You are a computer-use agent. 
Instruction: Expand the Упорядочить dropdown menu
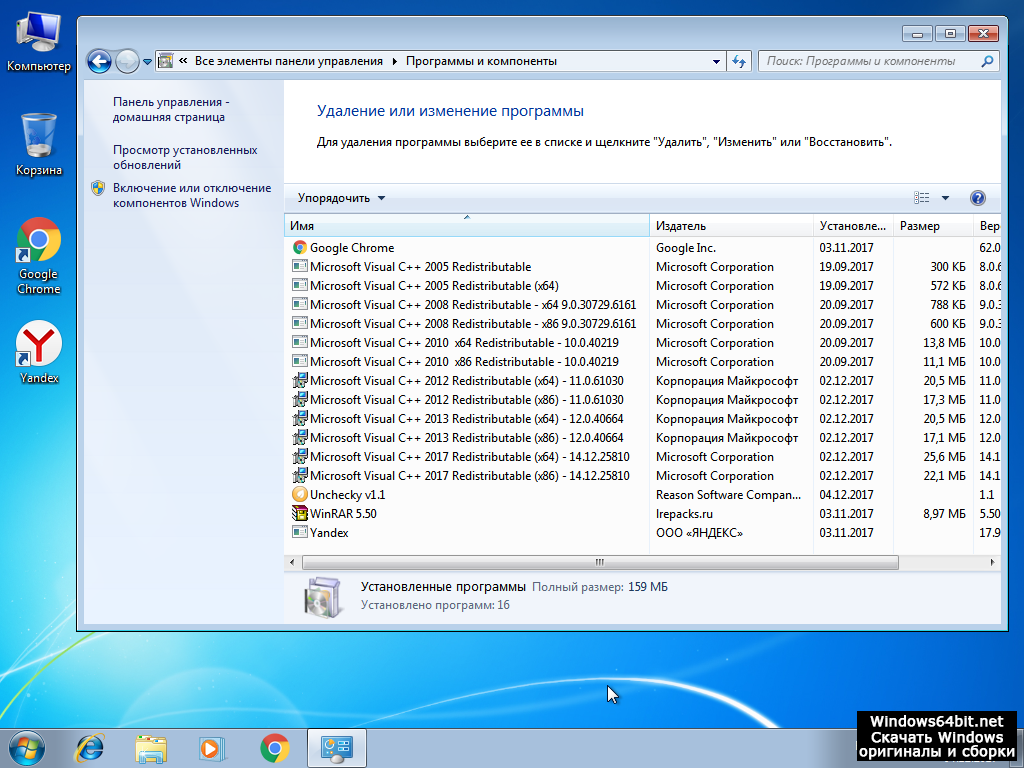pos(341,198)
